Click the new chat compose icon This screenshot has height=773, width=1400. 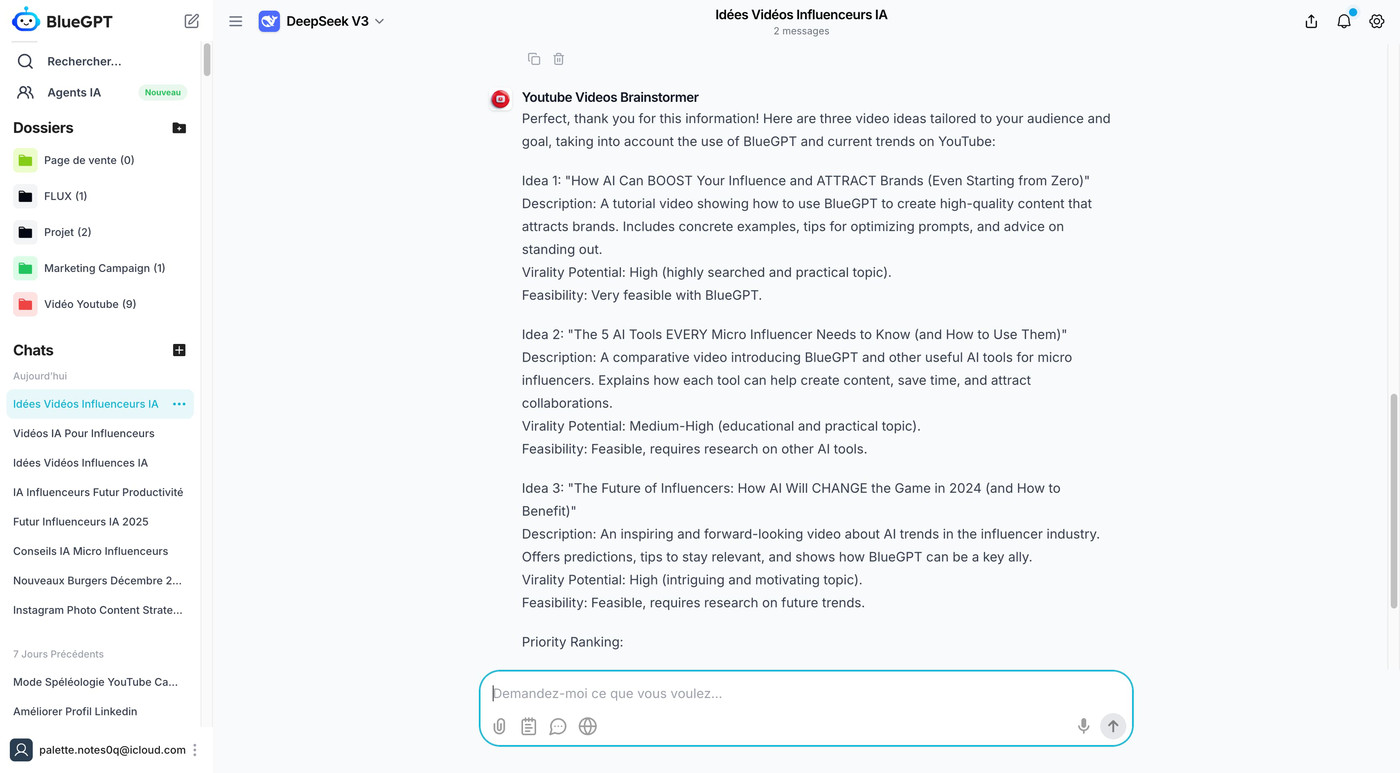pyautogui.click(x=192, y=21)
